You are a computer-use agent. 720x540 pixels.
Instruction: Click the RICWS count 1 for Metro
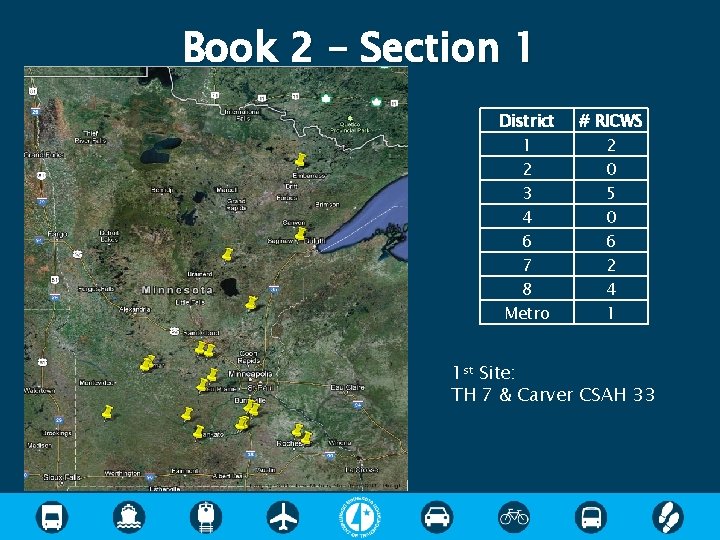coord(611,313)
